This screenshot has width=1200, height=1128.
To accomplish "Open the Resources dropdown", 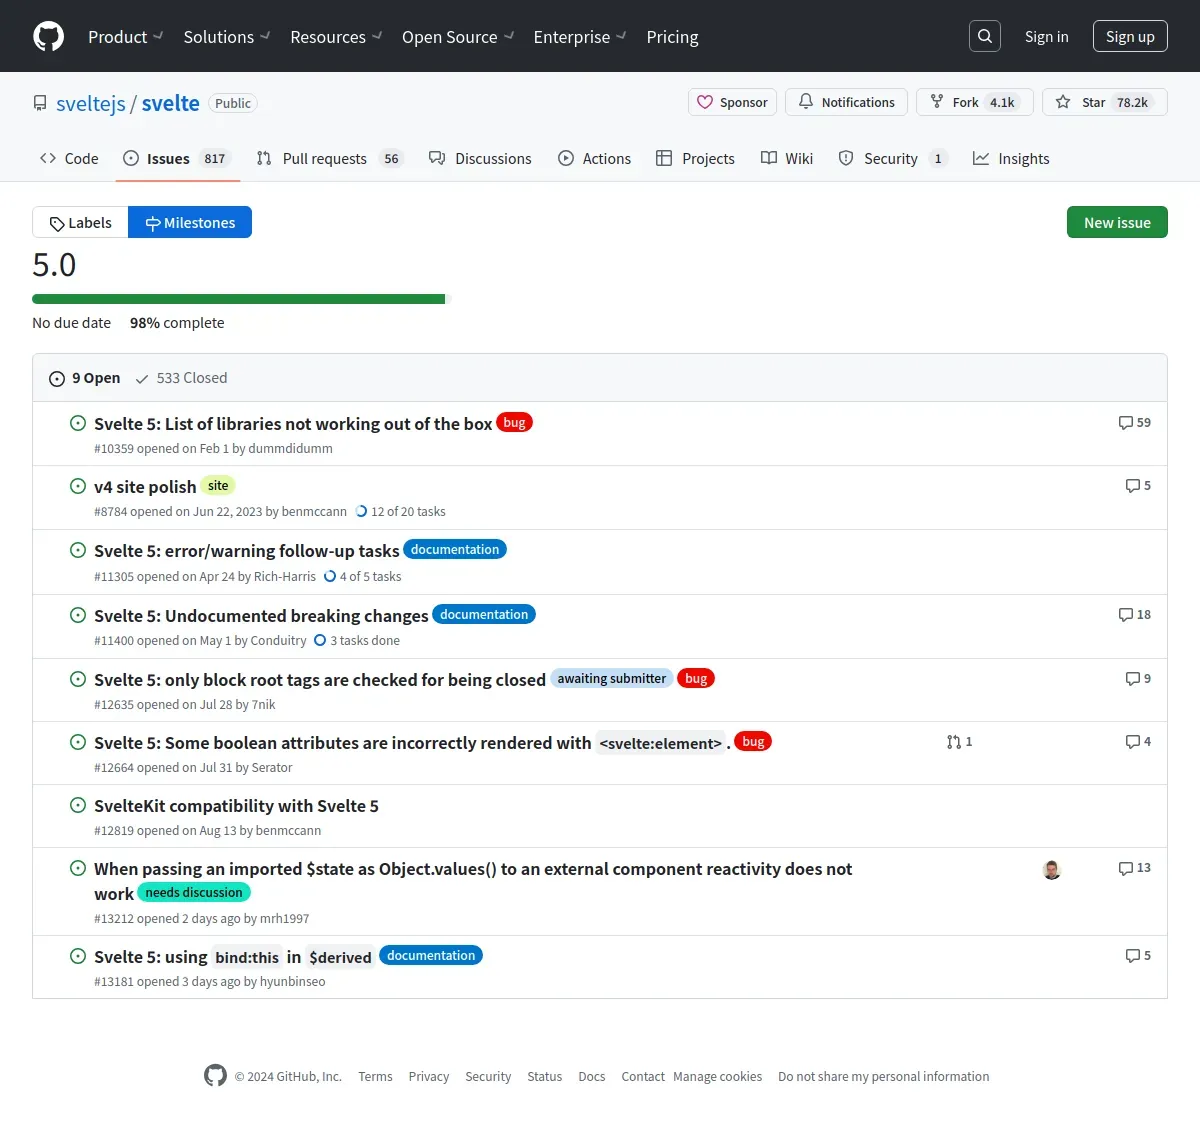I will tap(336, 37).
